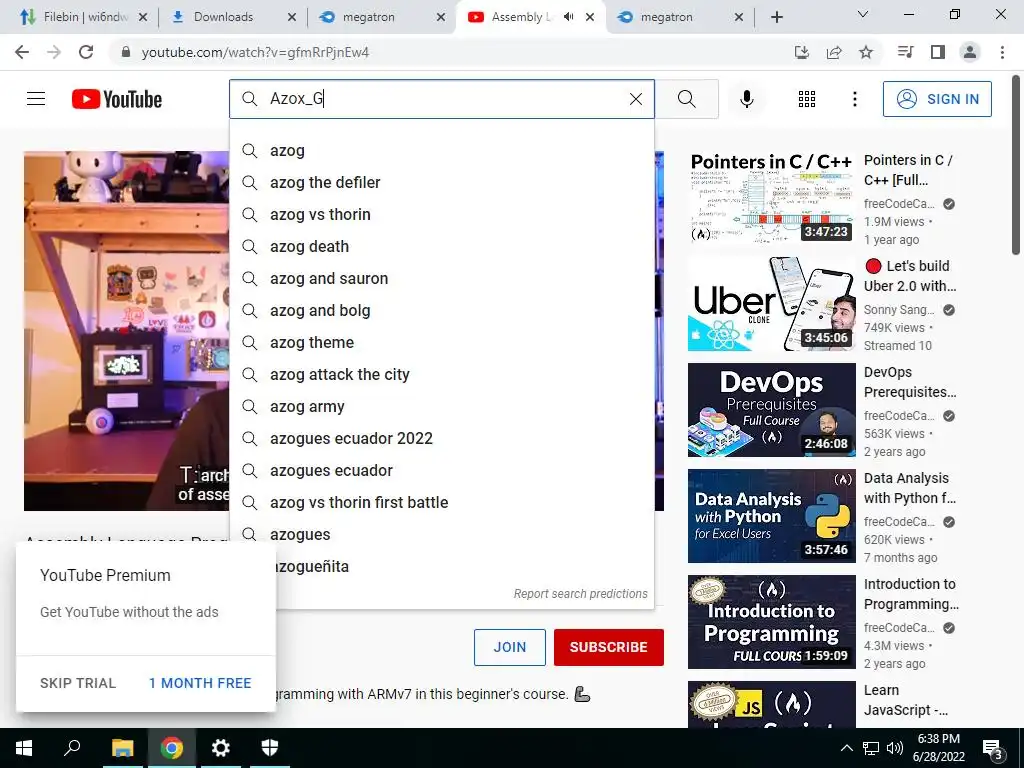Choose suggestion "azog and bolg"
The height and width of the screenshot is (768, 1024).
pos(441,311)
